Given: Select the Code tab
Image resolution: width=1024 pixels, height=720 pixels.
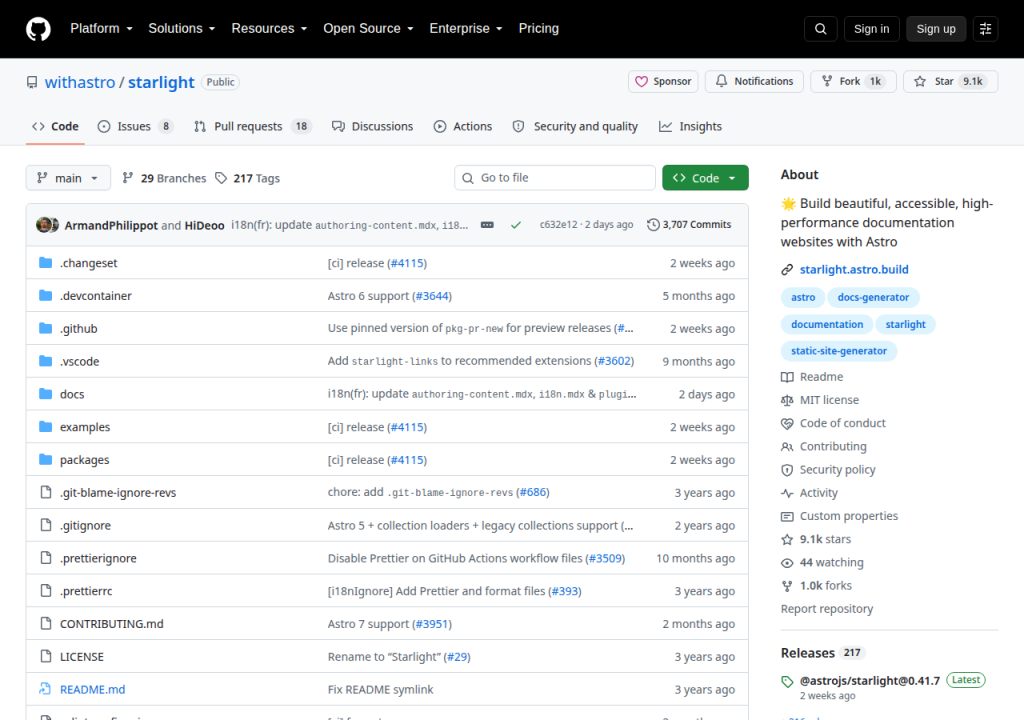Looking at the screenshot, I should 56,126.
